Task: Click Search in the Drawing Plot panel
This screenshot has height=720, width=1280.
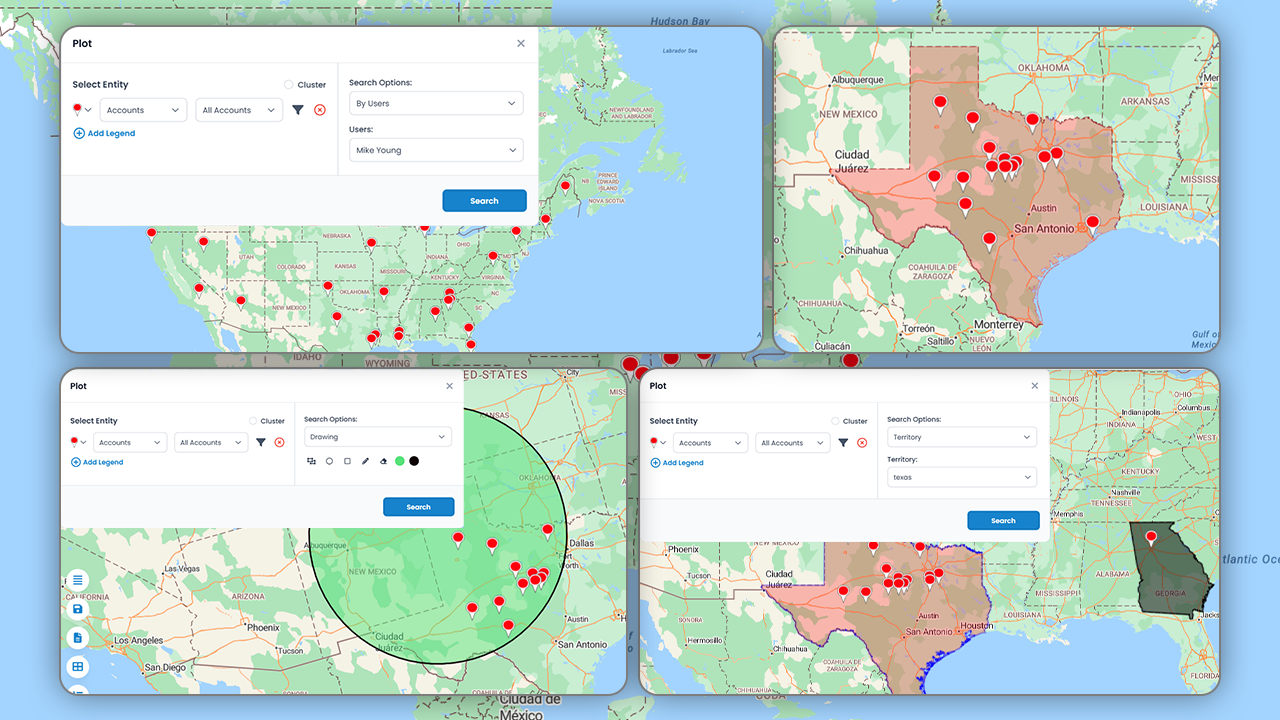Action: point(418,507)
